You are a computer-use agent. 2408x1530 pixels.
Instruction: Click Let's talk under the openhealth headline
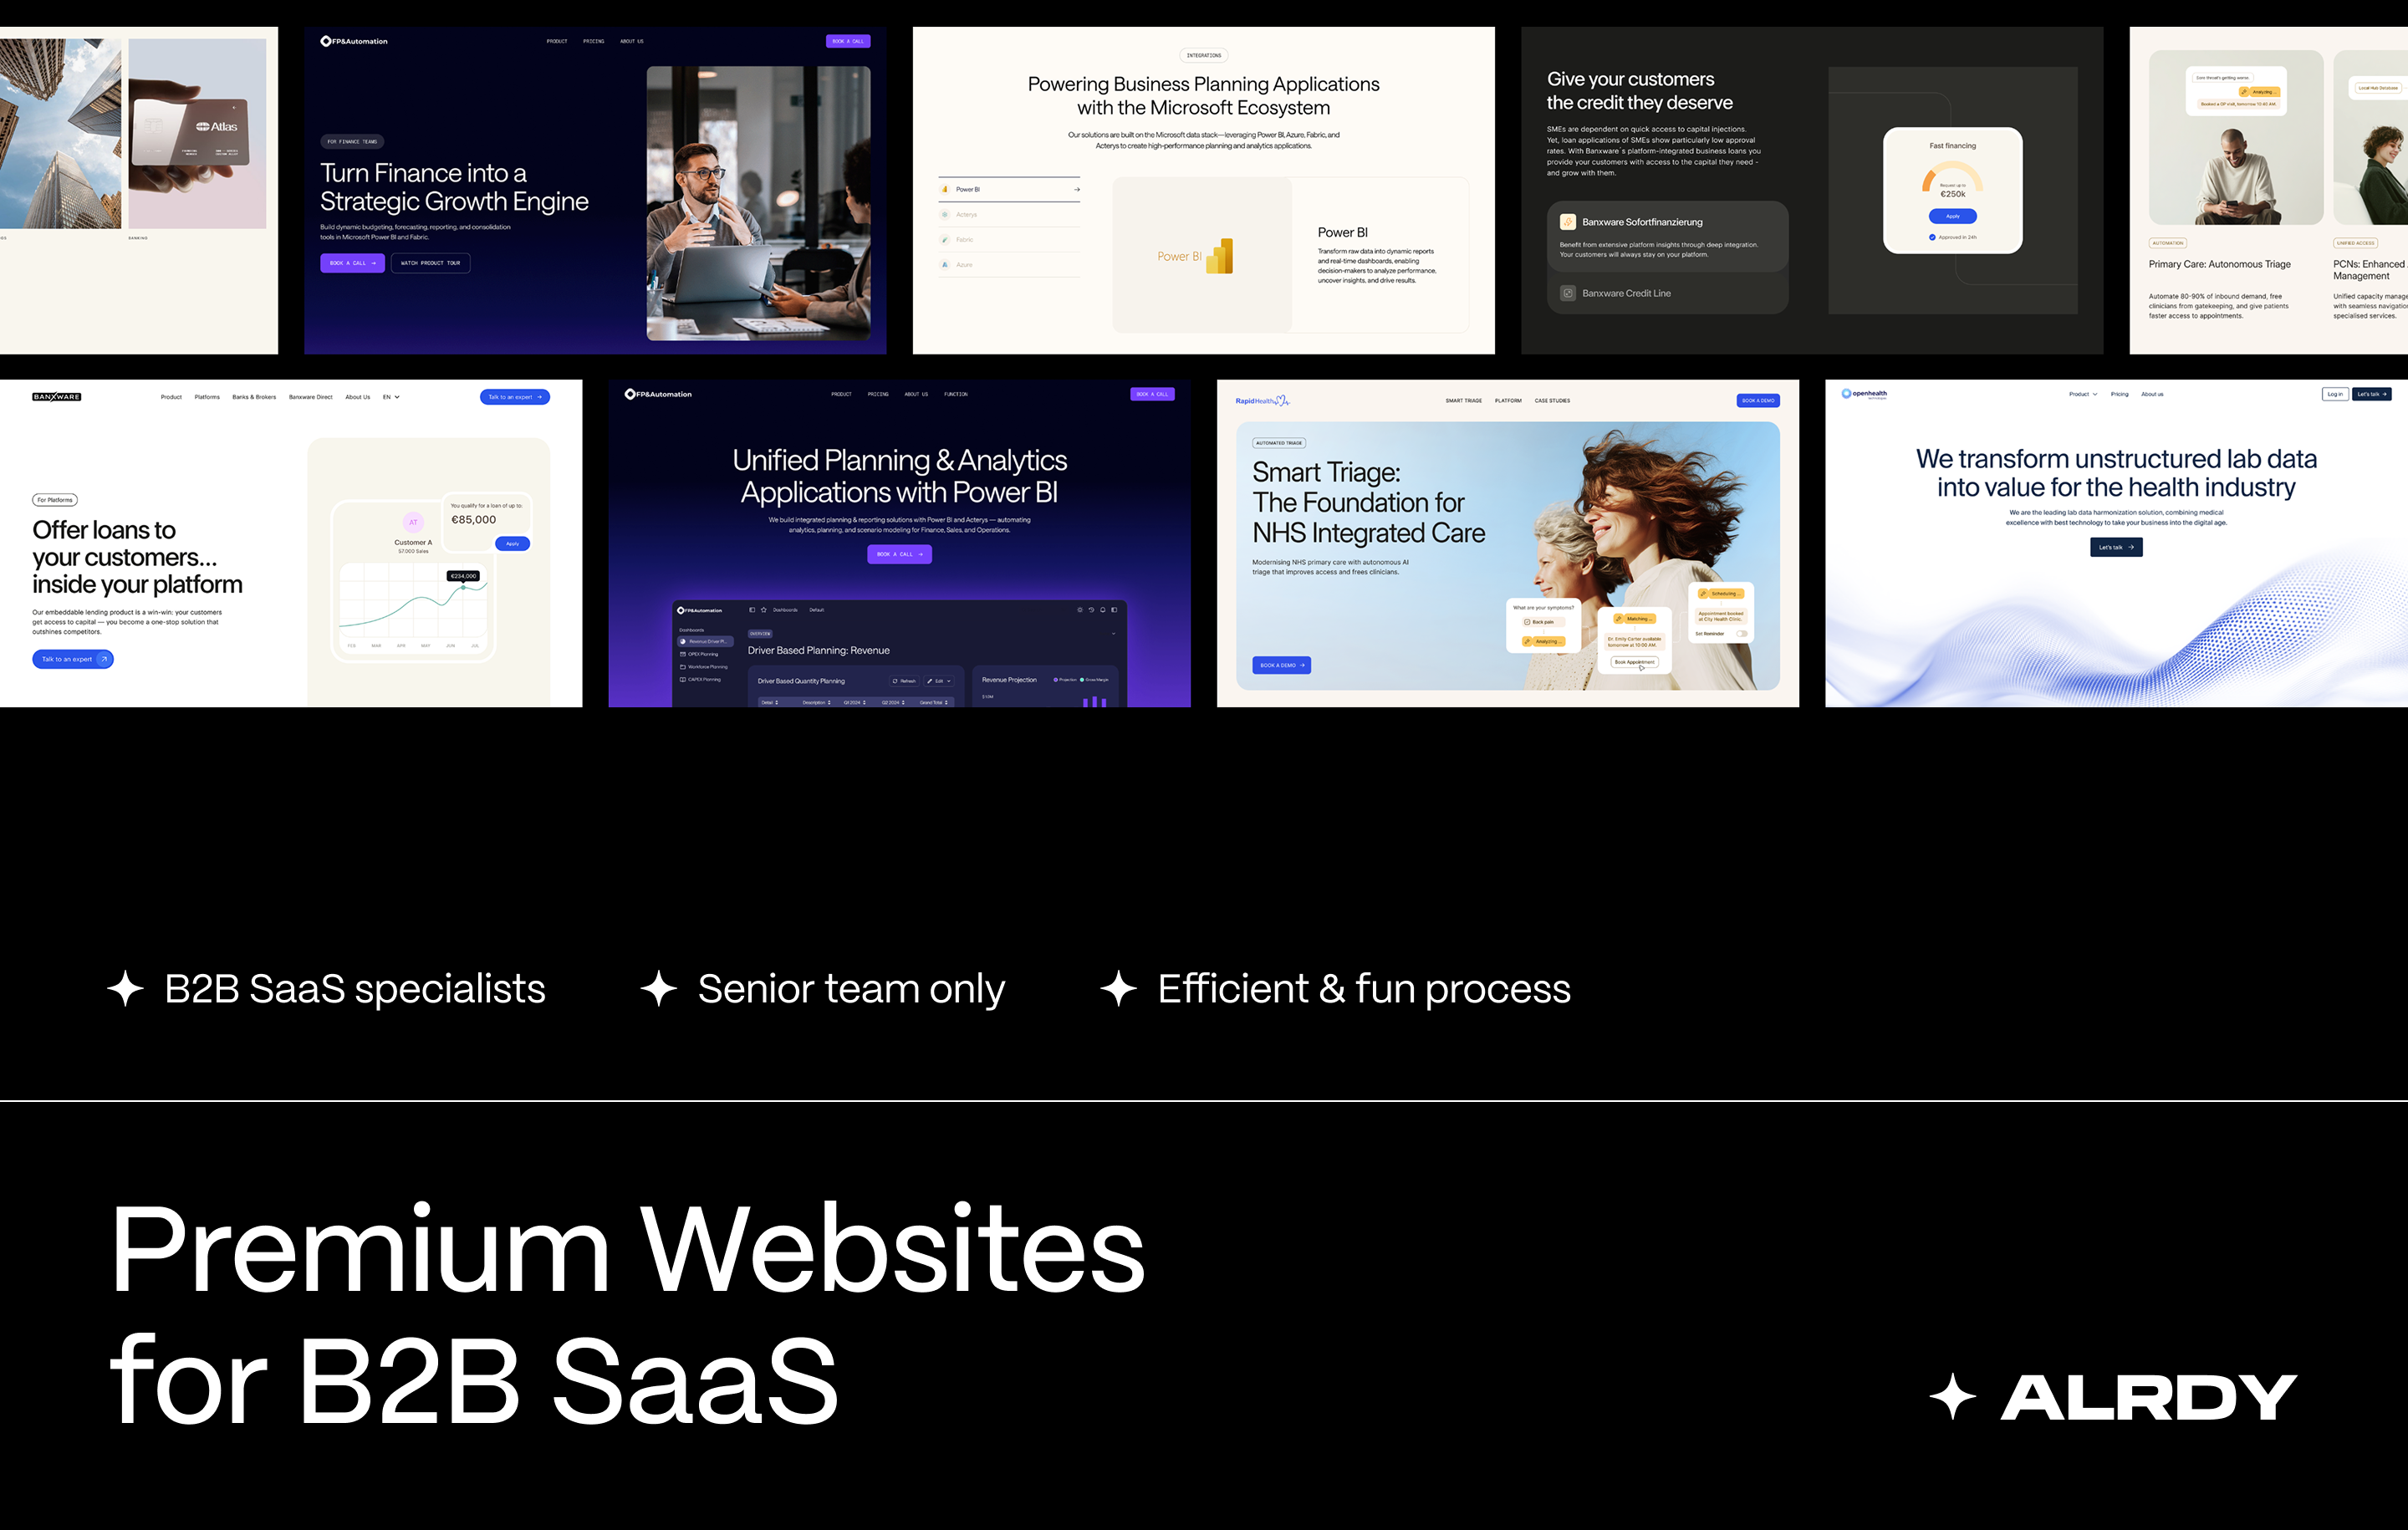tap(2116, 547)
